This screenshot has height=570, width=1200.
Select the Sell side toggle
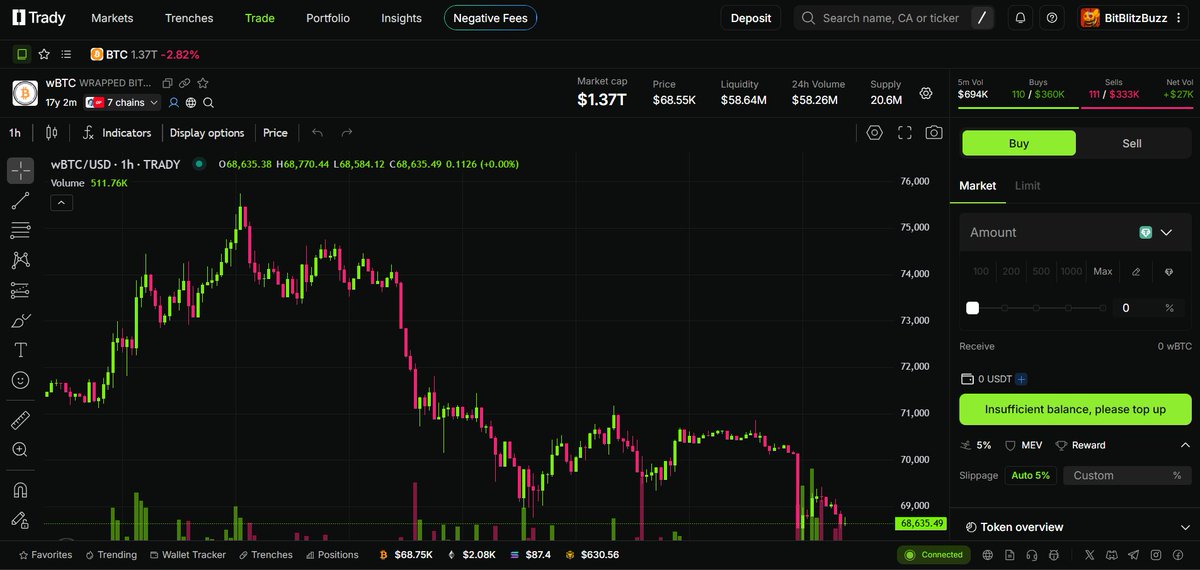click(x=1132, y=143)
